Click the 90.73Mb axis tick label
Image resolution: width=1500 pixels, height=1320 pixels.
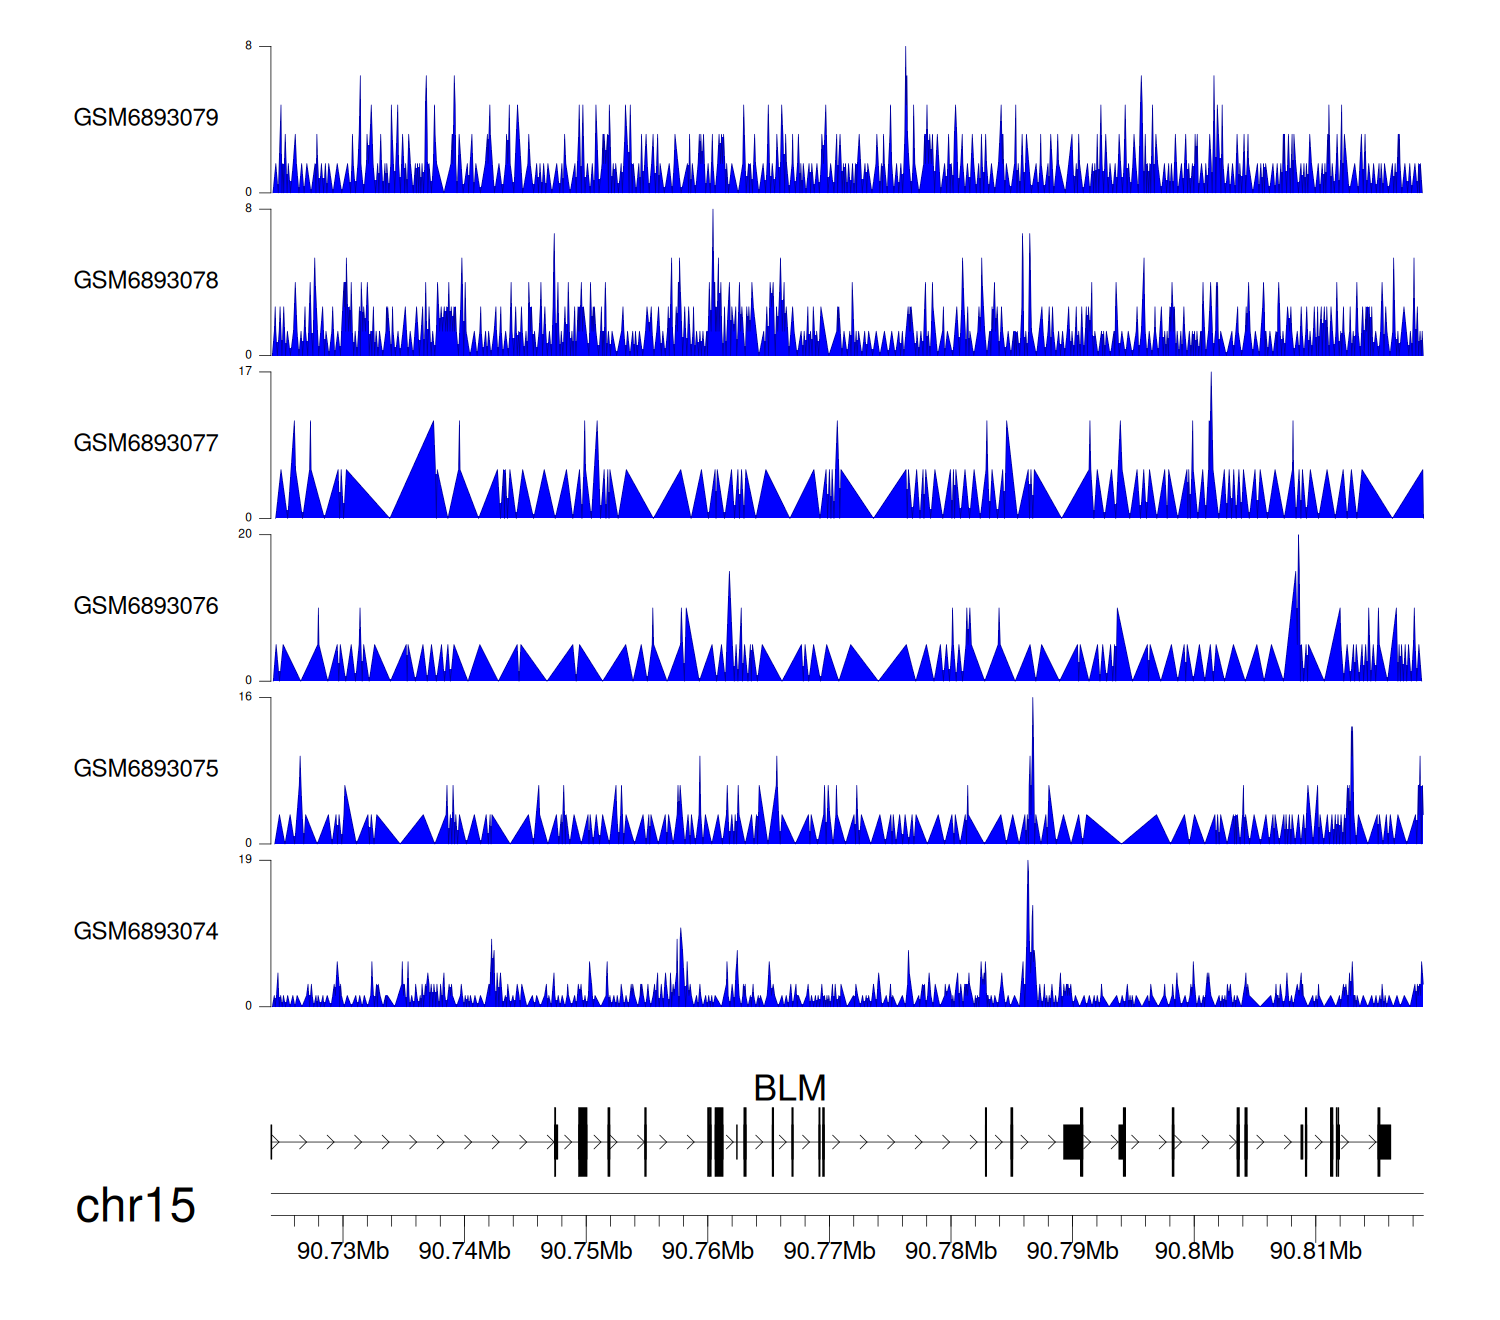click(343, 1252)
